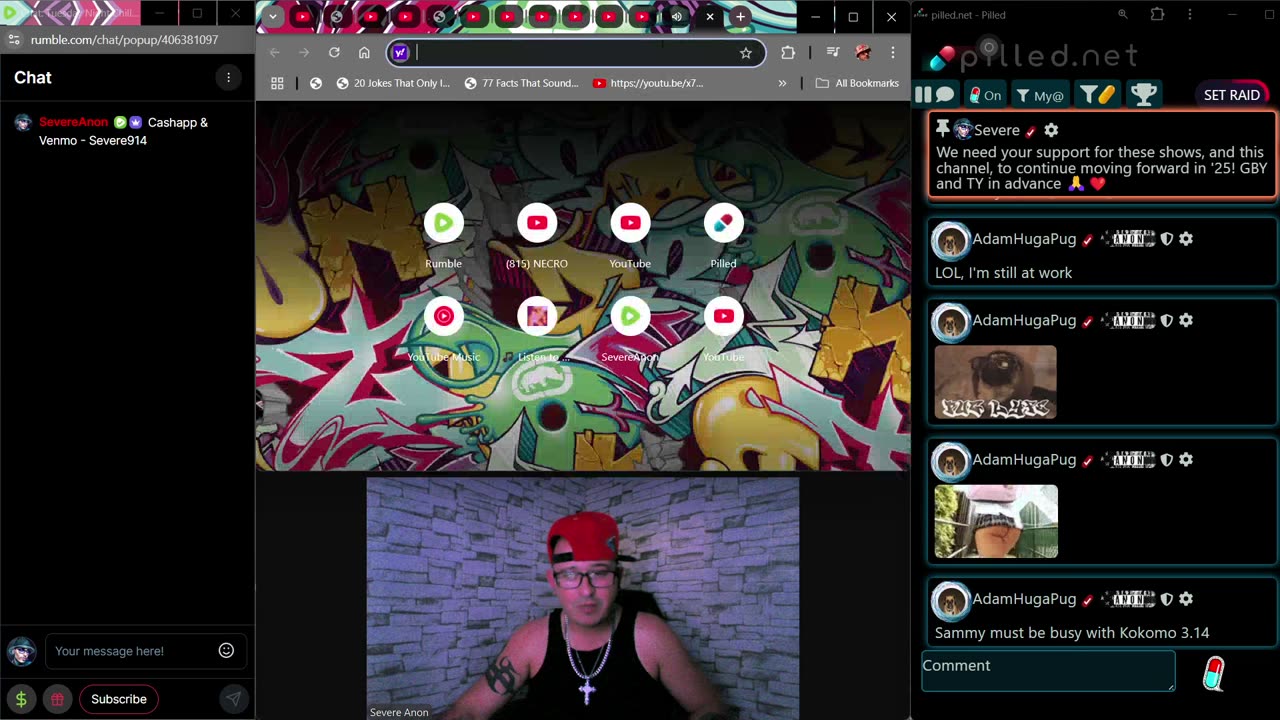Click the 'Severe Anon' webcam label
This screenshot has width=1280, height=720.
(399, 712)
